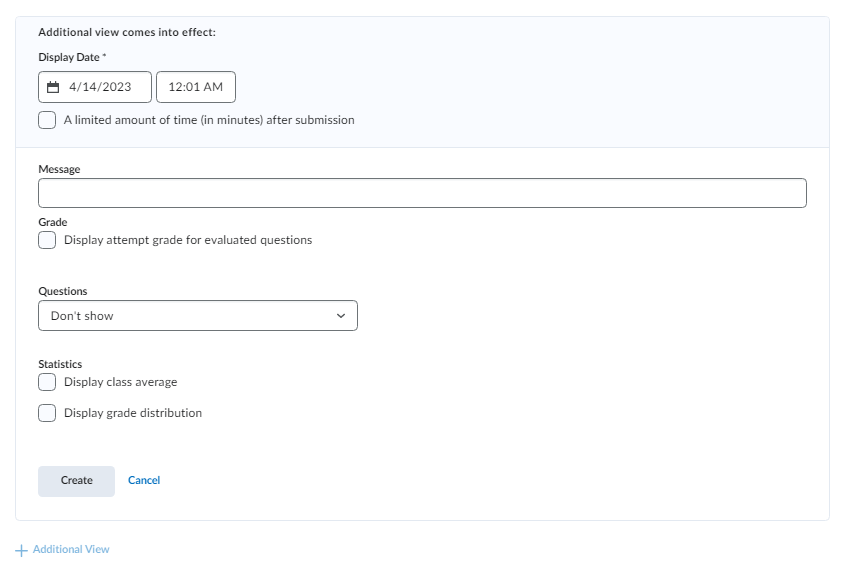This screenshot has width=843, height=563.
Task: Select the 4/14/2023 date value
Action: click(x=100, y=87)
